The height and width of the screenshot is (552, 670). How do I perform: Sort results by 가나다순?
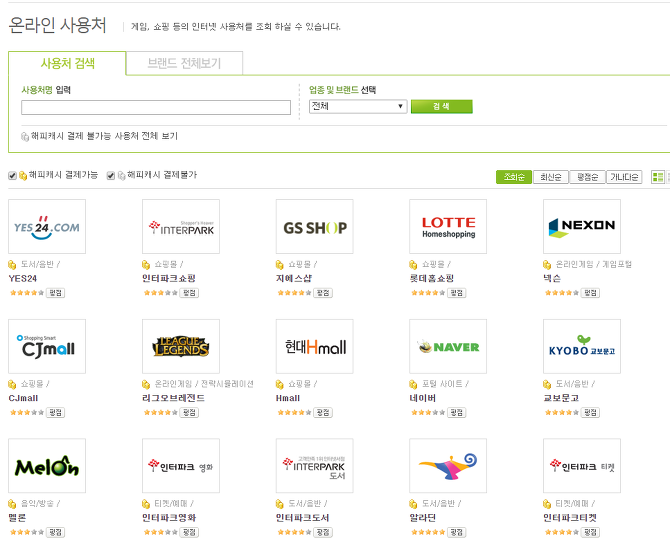coord(624,177)
